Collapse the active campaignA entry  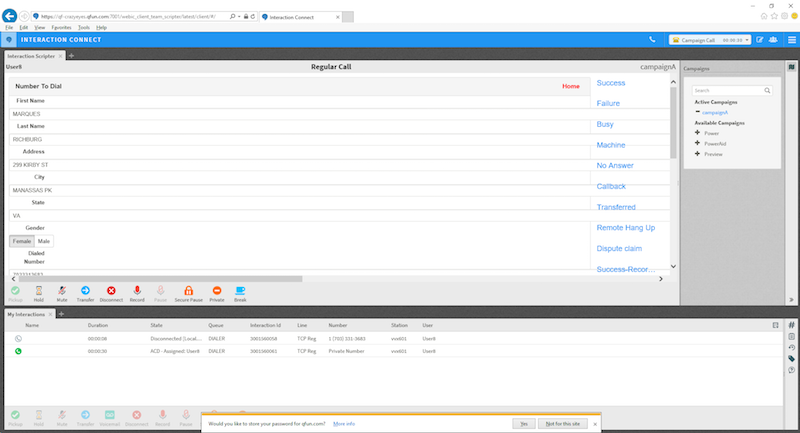click(x=697, y=112)
